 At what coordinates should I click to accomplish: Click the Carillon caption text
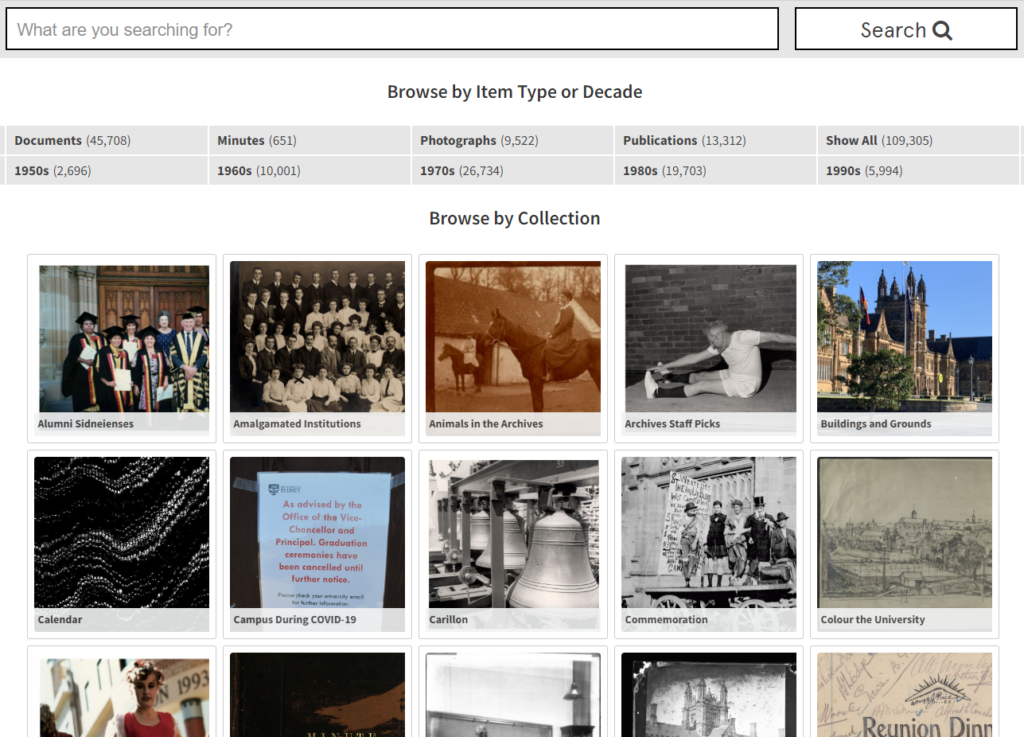[448, 619]
